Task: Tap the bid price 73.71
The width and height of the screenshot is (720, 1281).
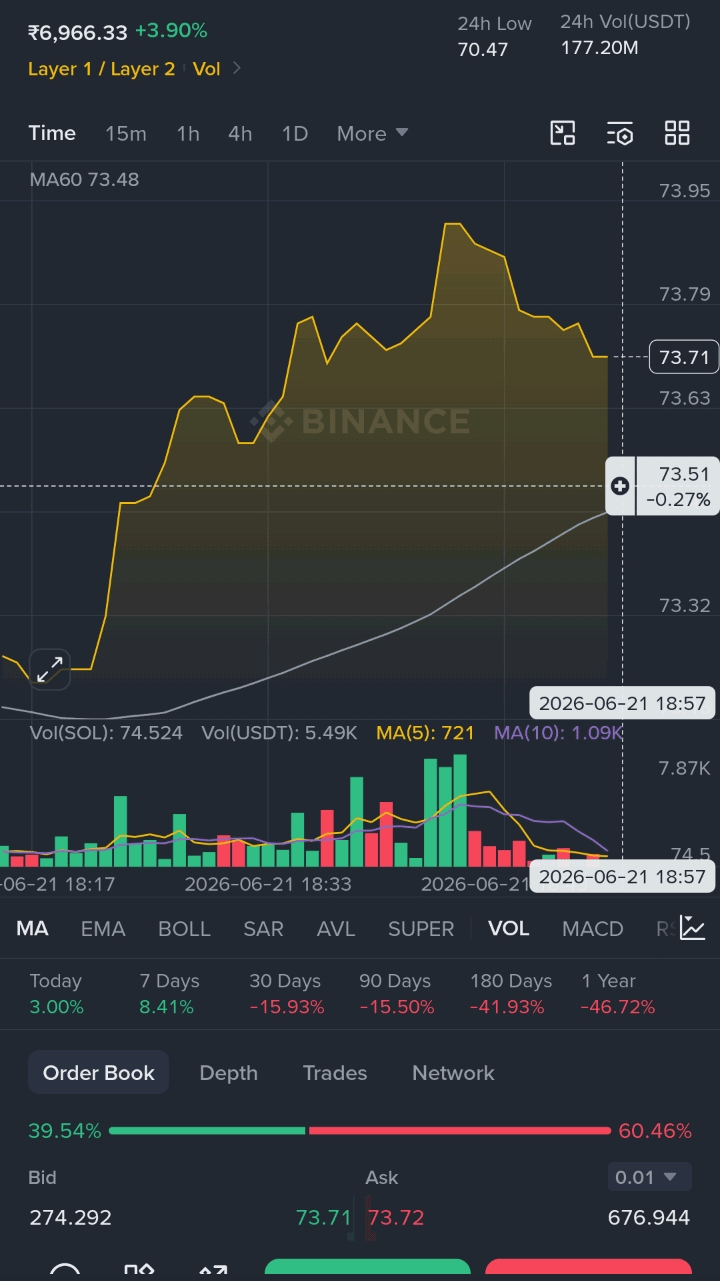Action: click(x=323, y=1217)
